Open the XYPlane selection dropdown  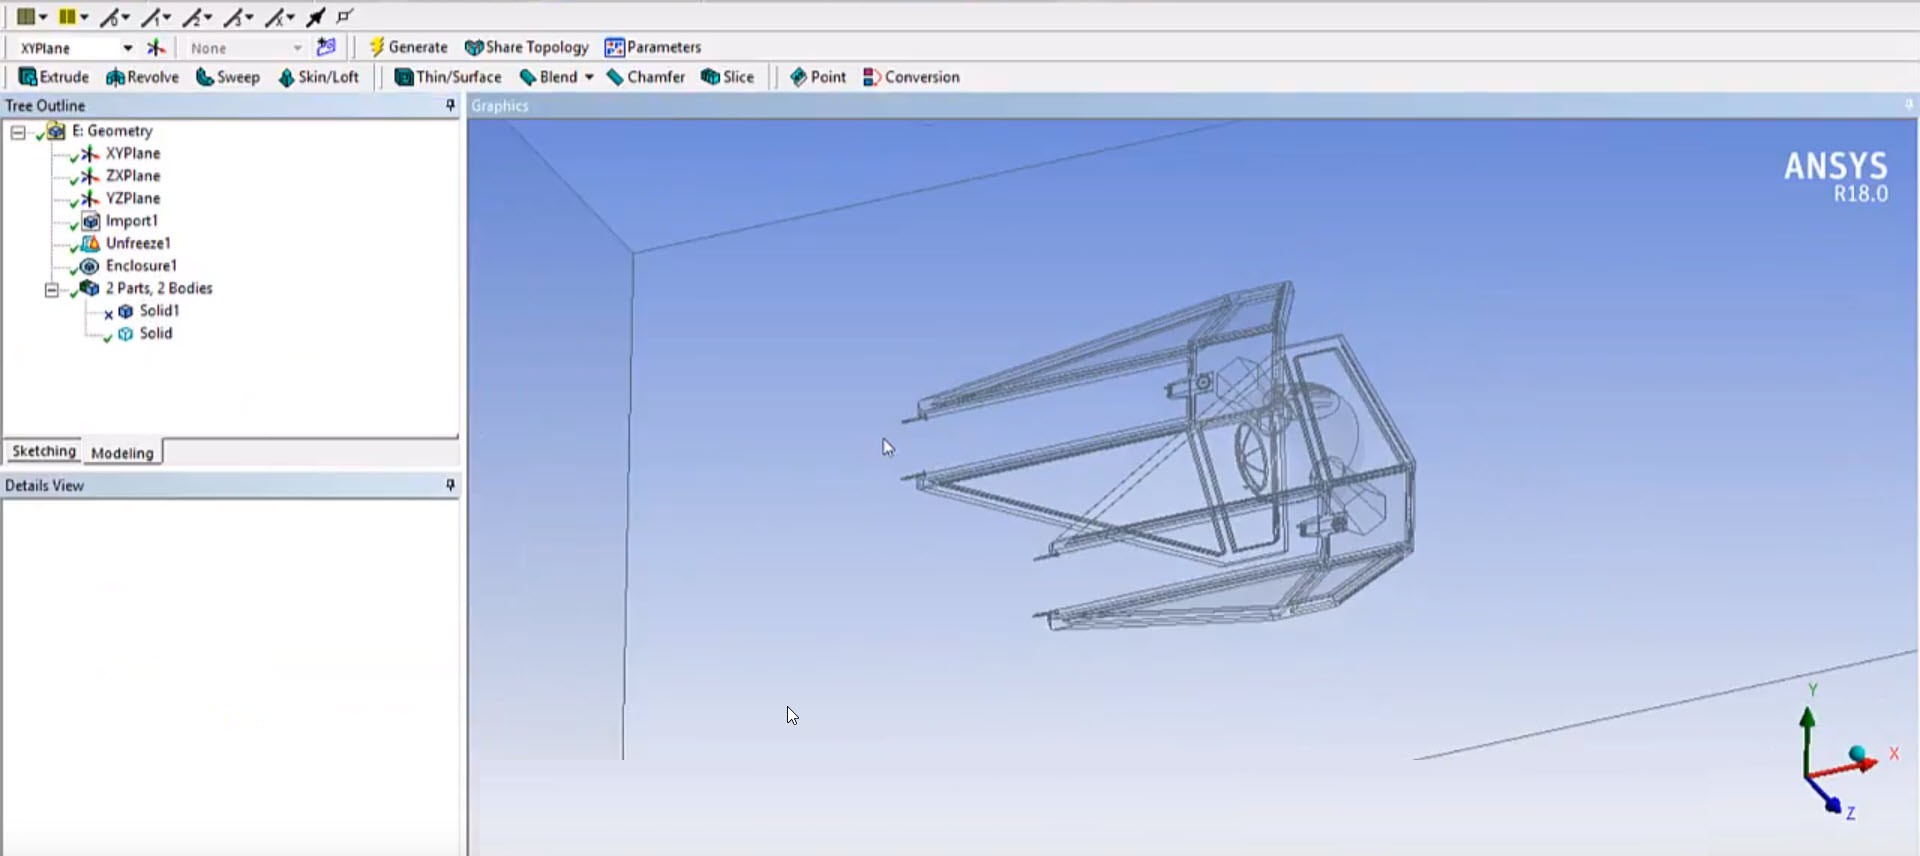[x=128, y=48]
